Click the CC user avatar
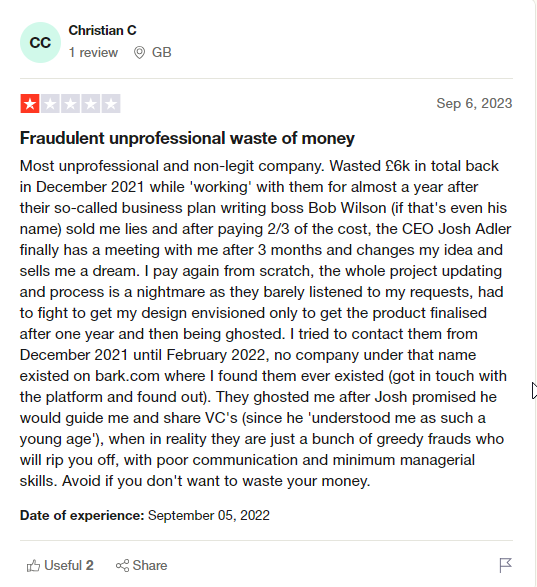The width and height of the screenshot is (537, 587). click(40, 42)
